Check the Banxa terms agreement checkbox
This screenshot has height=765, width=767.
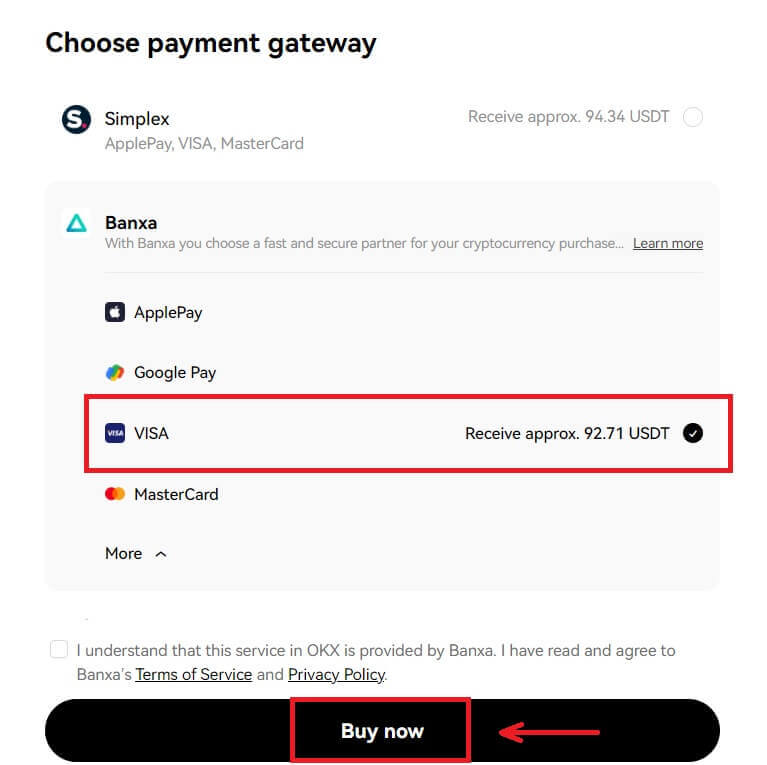pyautogui.click(x=59, y=650)
